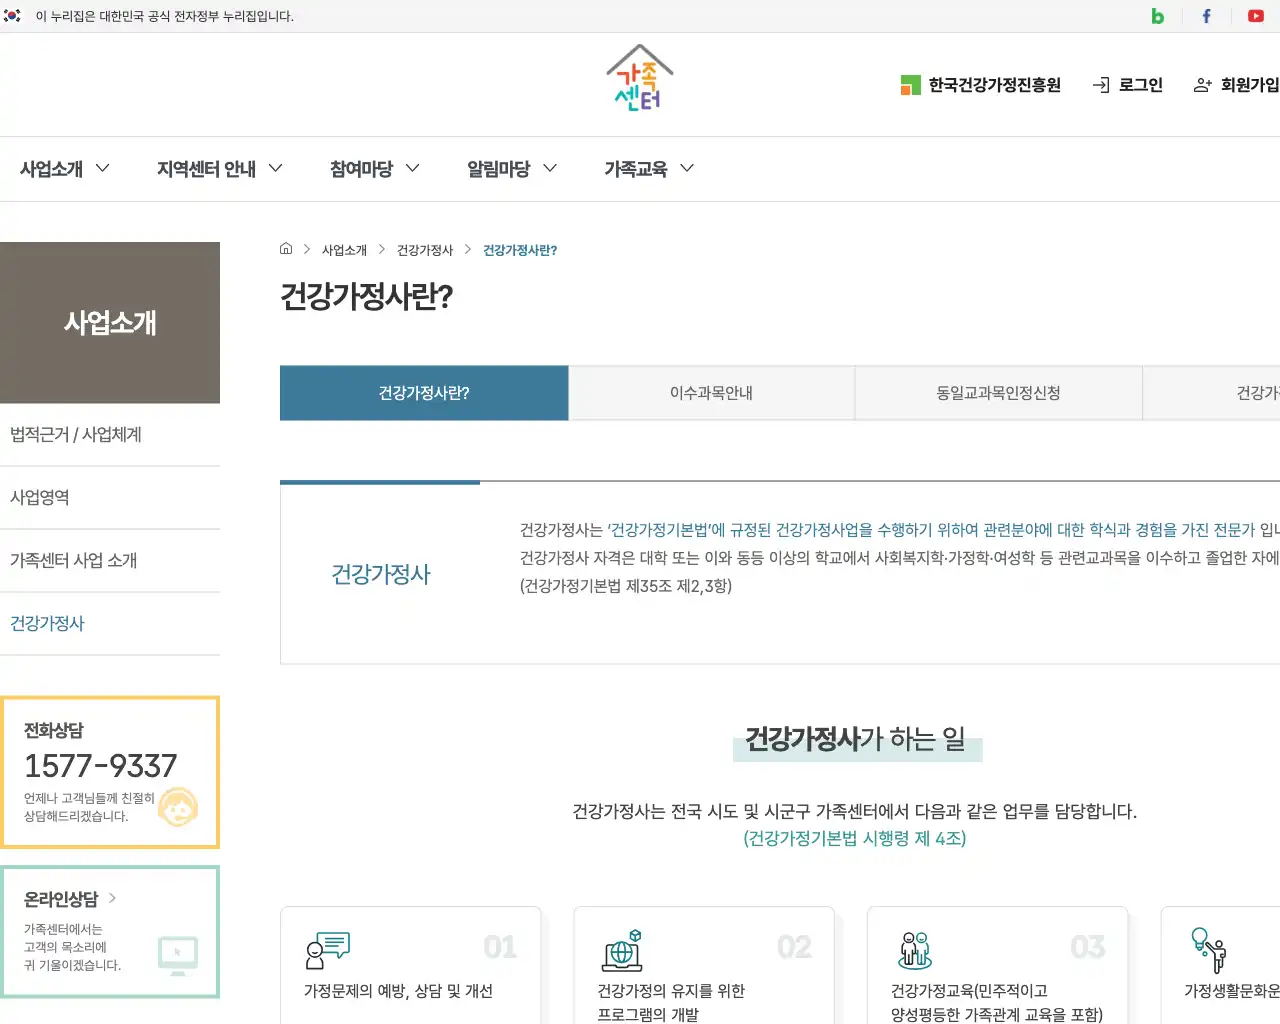Viewport: 1280px width, 1024px height.
Task: Open the YouTube icon link
Action: coord(1256,16)
